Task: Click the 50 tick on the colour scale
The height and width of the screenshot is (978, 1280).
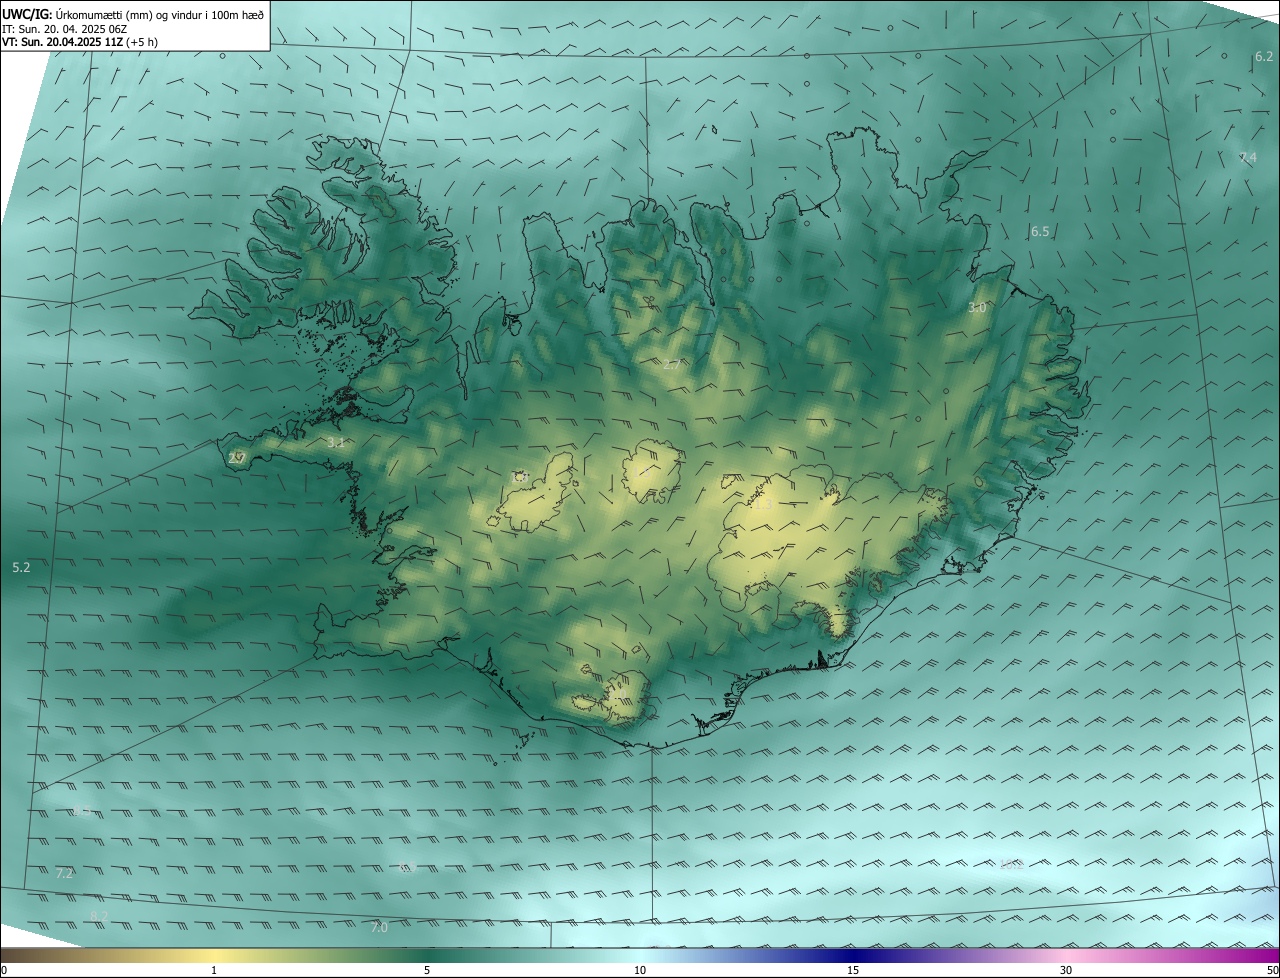Action: tap(1272, 970)
